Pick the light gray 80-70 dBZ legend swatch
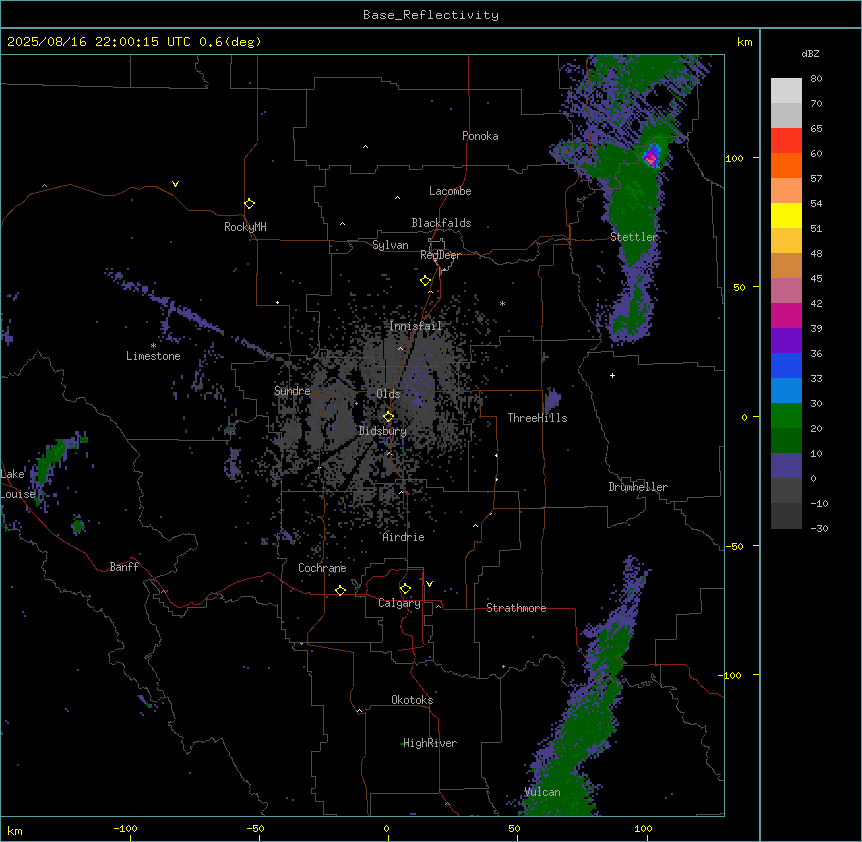Image resolution: width=862 pixels, height=842 pixels. click(x=786, y=91)
